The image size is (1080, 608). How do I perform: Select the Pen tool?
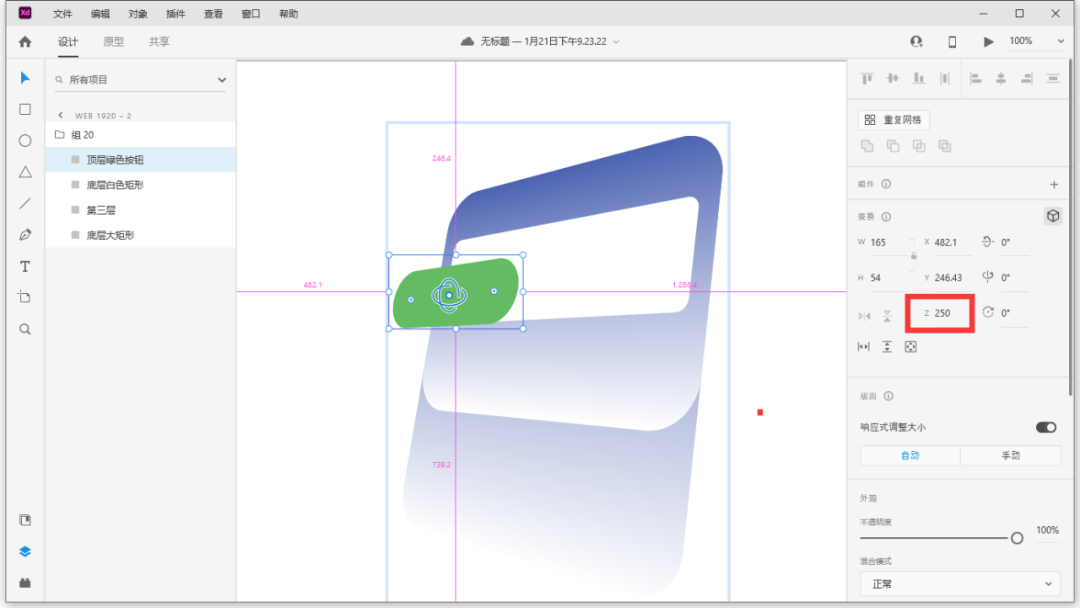pyautogui.click(x=25, y=235)
